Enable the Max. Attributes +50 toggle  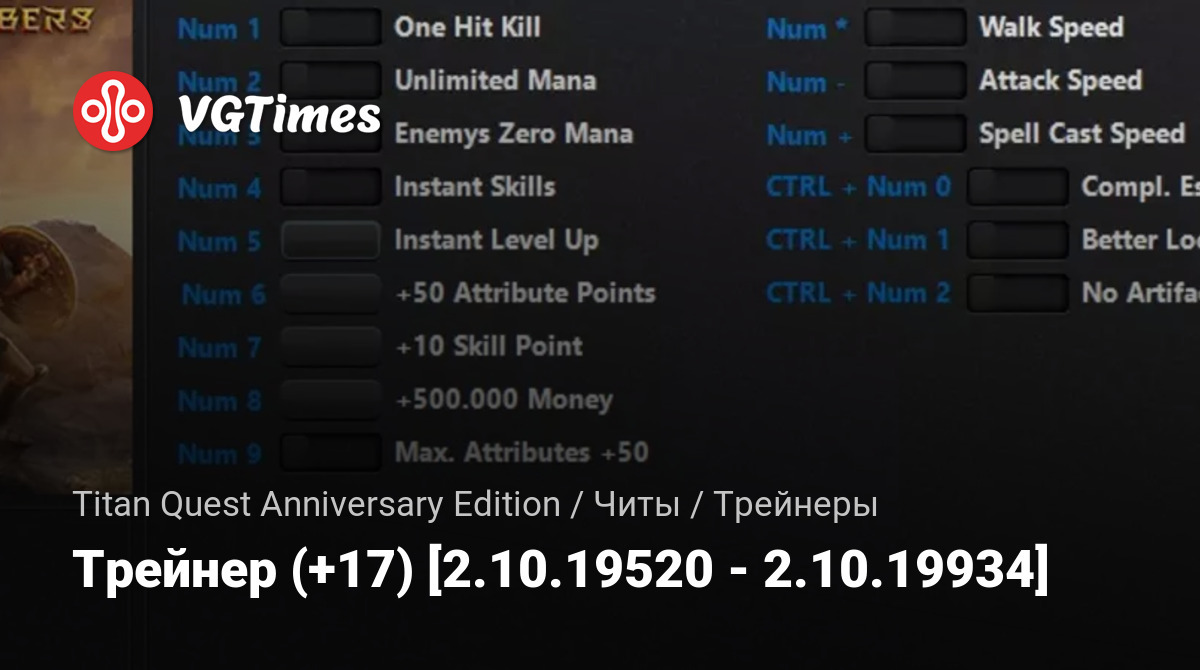point(330,453)
